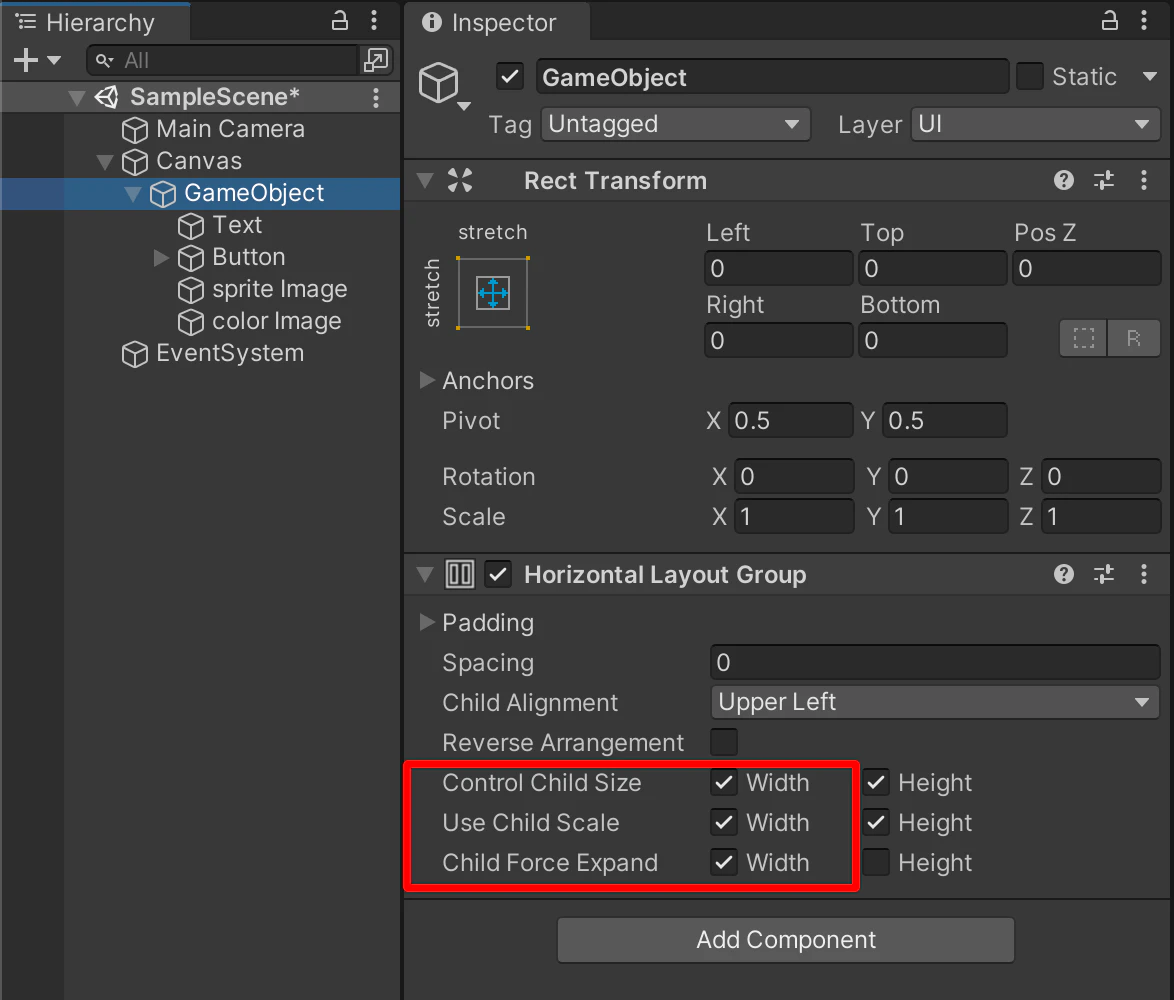Click the GameObject name text field
The image size is (1174, 1000).
click(772, 77)
